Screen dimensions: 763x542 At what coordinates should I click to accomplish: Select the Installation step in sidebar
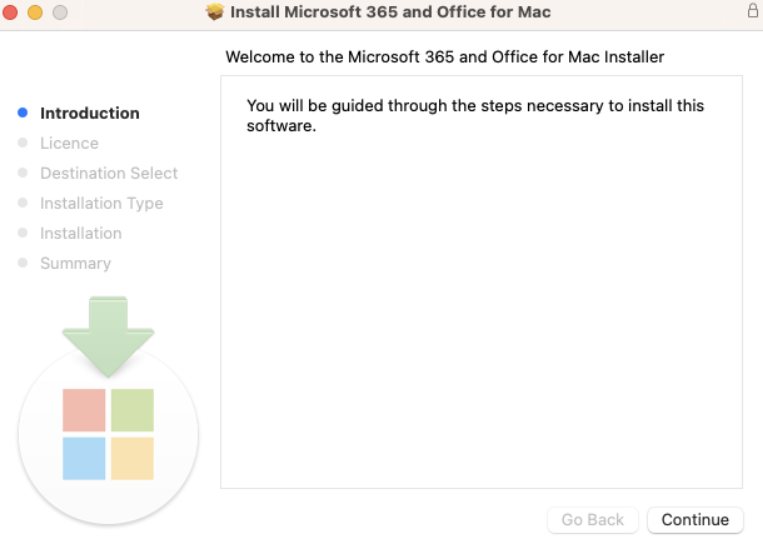81,233
